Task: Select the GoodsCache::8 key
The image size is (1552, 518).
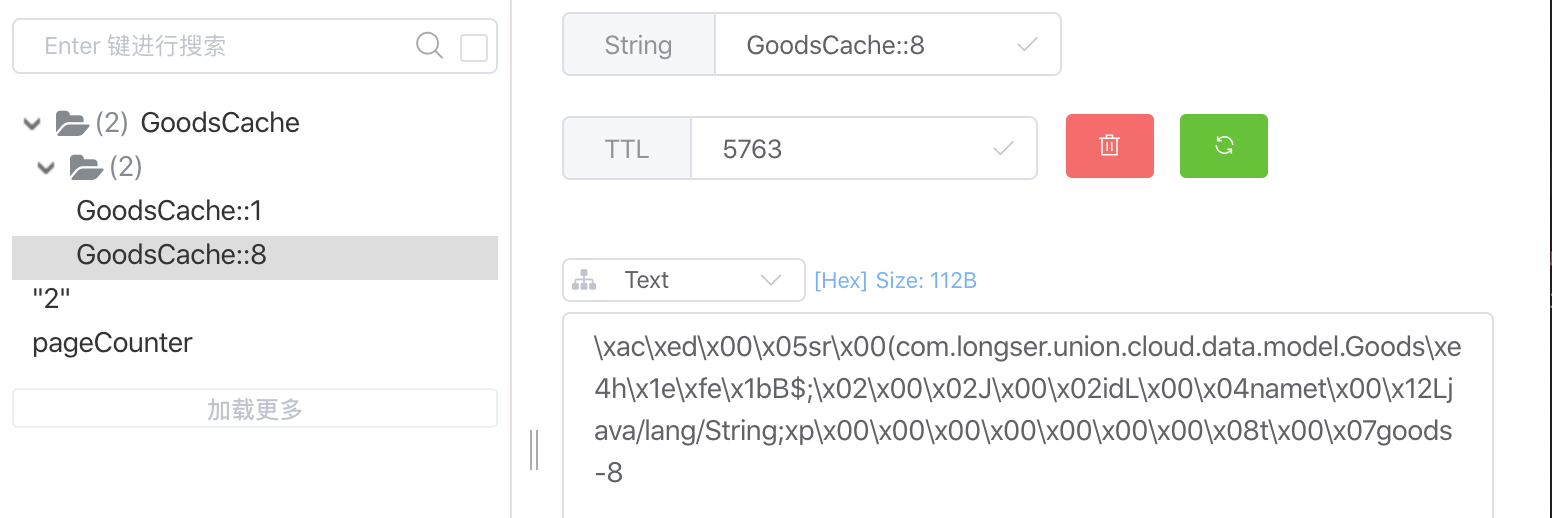Action: pos(171,255)
